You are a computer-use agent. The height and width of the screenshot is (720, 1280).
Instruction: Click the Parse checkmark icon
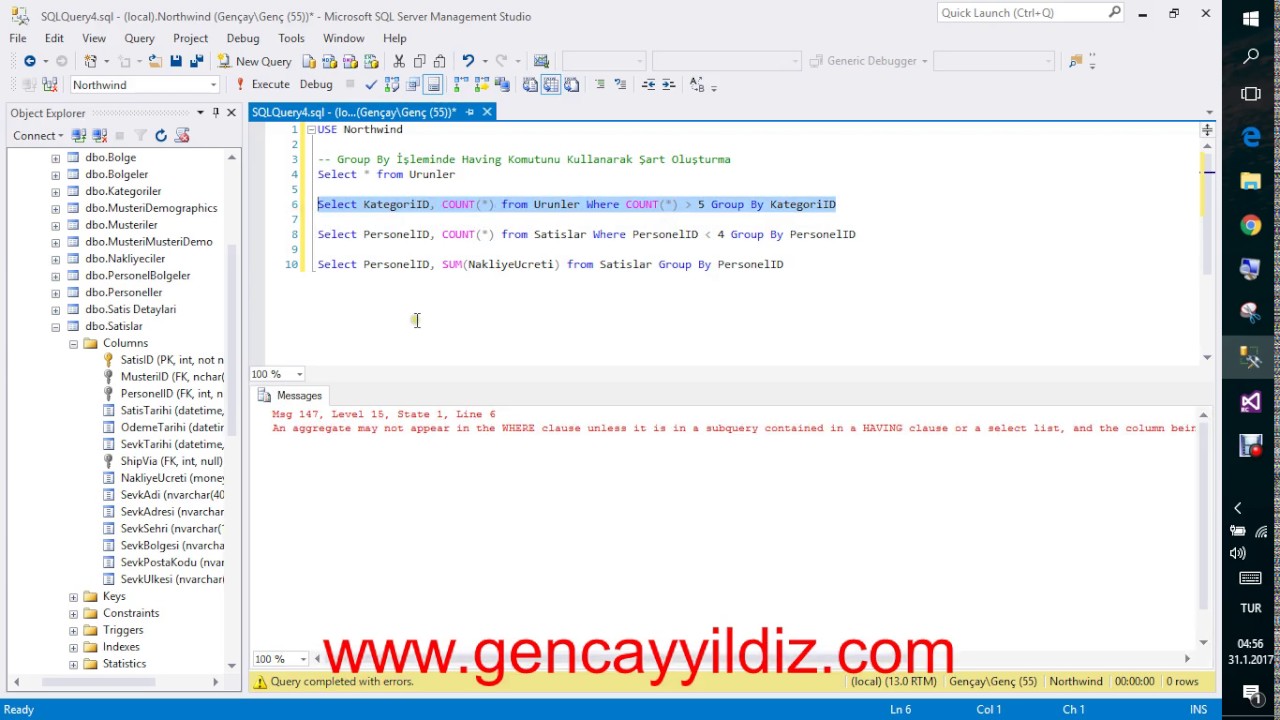[x=371, y=85]
